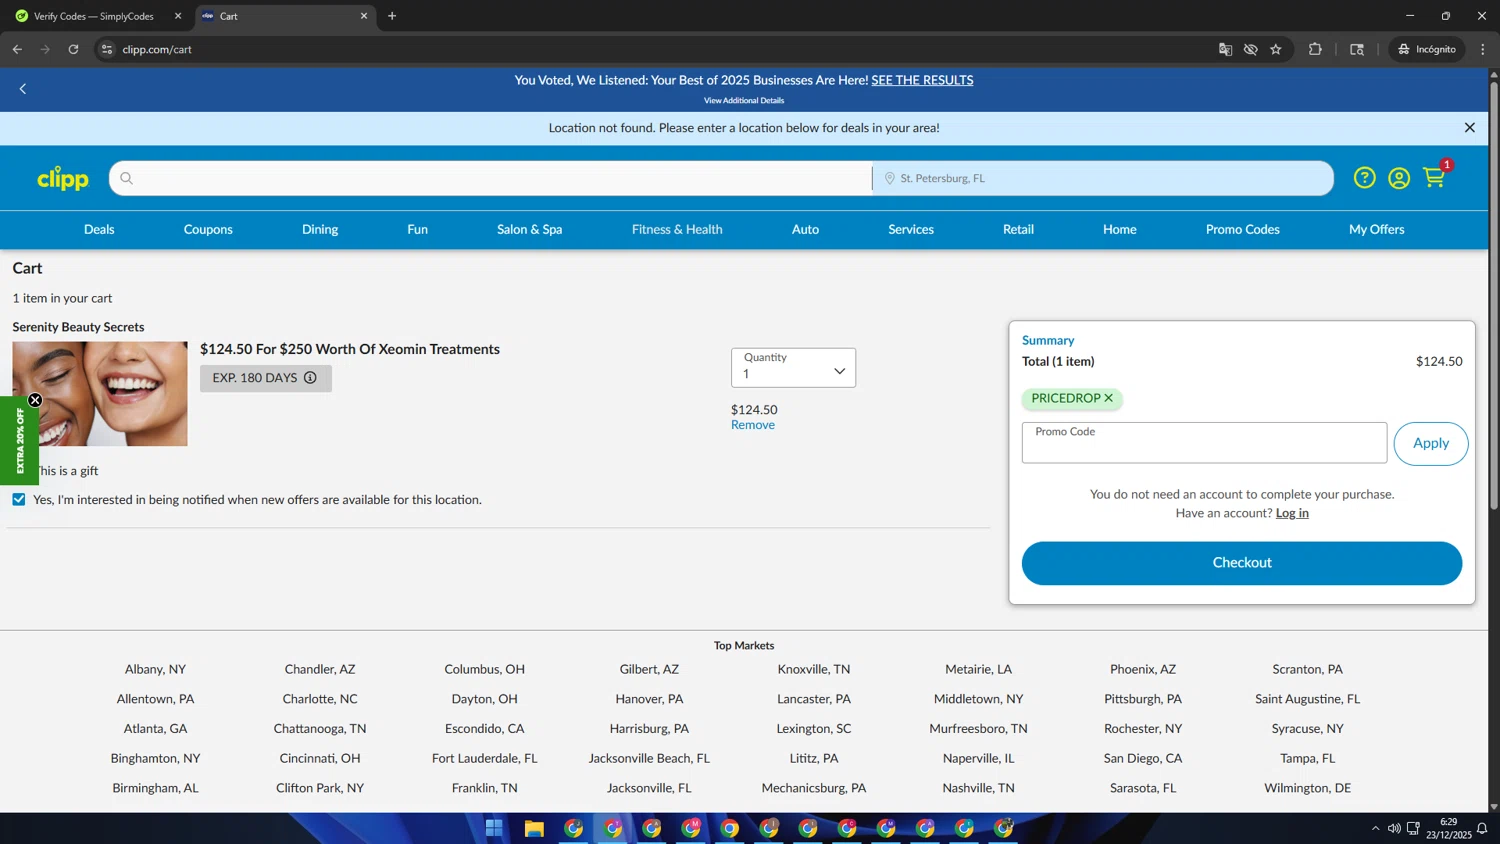Select Pittsburgh, PA market
The image size is (1500, 844).
[1143, 699]
